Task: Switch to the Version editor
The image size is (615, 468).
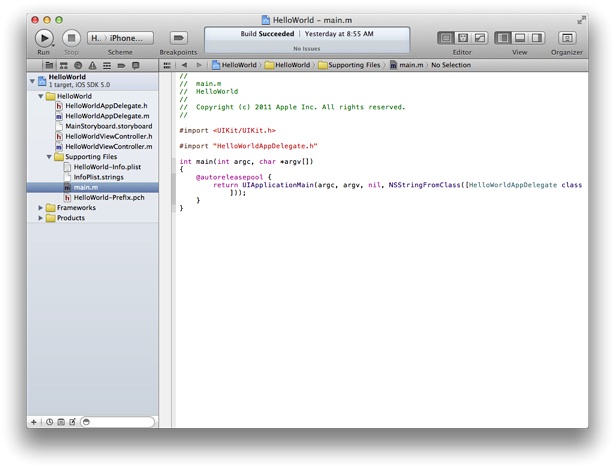Action: (479, 38)
